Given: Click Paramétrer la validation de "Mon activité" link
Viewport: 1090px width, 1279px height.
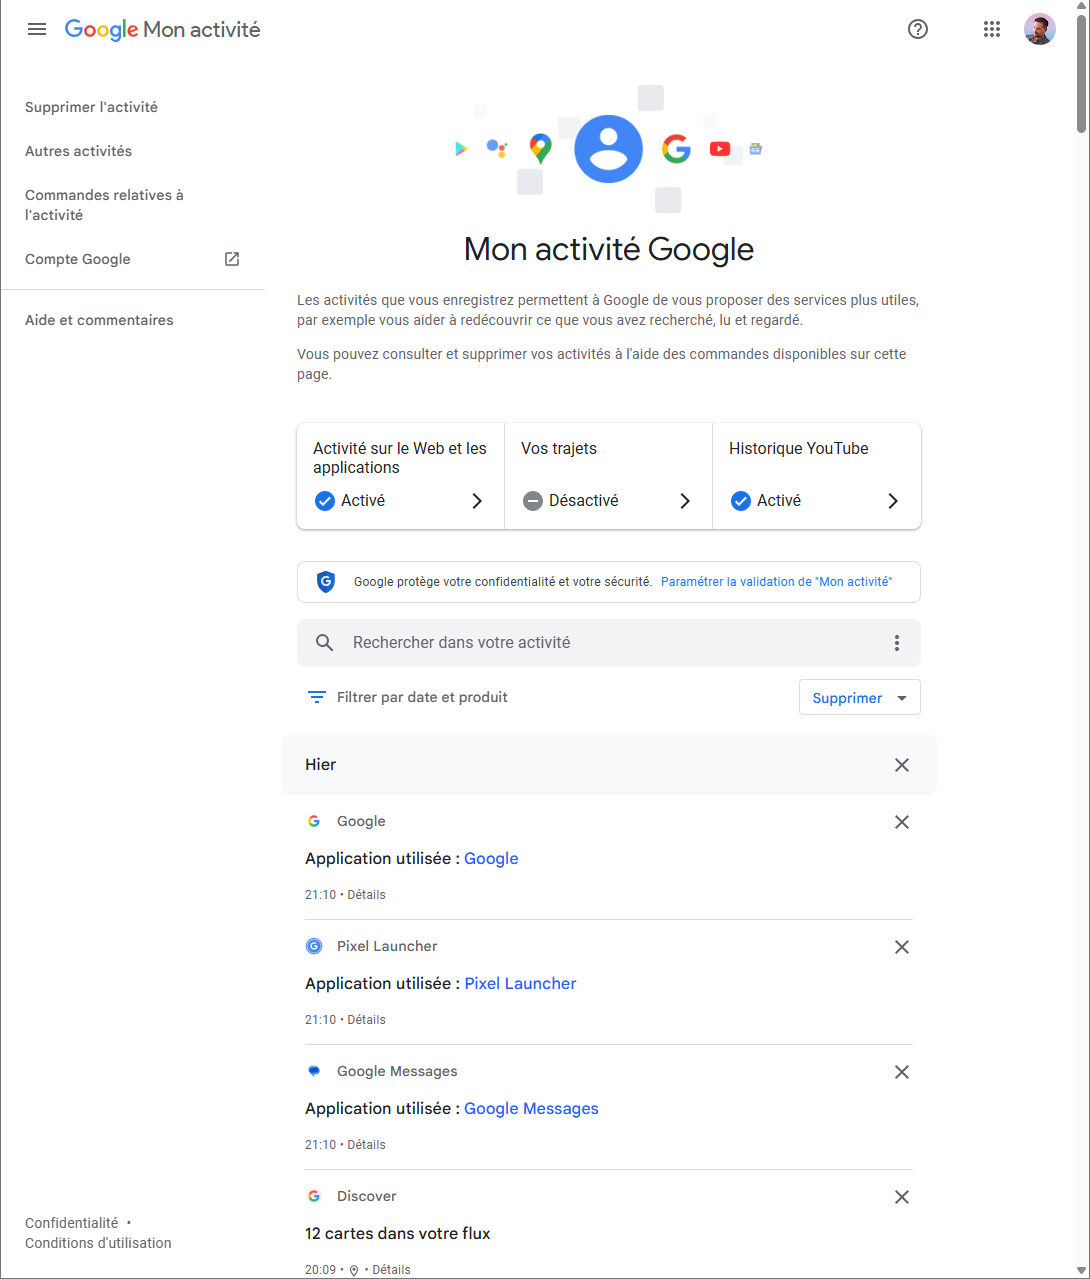Looking at the screenshot, I should (776, 582).
